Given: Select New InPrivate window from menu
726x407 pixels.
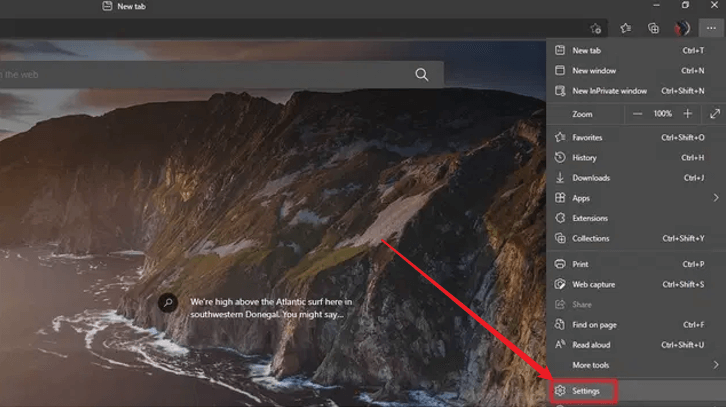Looking at the screenshot, I should 609,91.
